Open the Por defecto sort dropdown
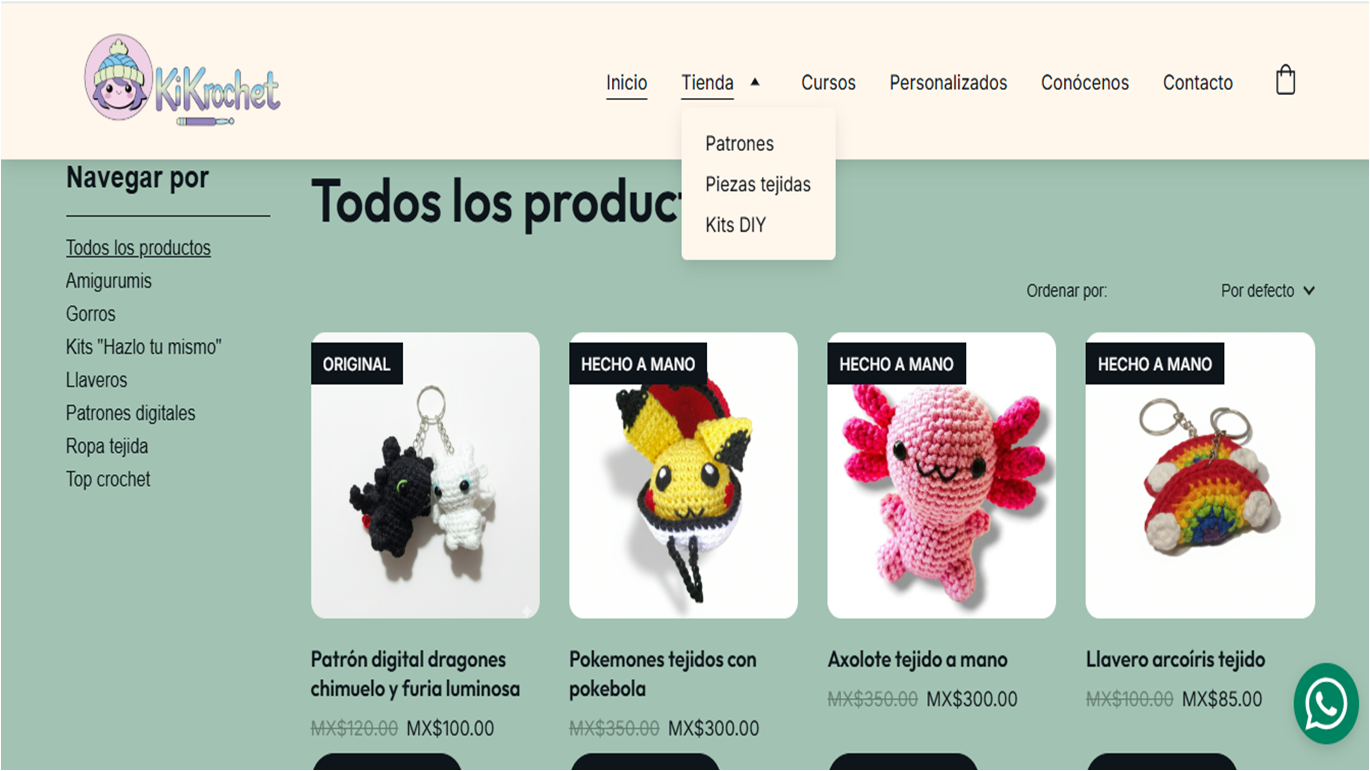The width and height of the screenshot is (1370, 771). pos(1267,291)
